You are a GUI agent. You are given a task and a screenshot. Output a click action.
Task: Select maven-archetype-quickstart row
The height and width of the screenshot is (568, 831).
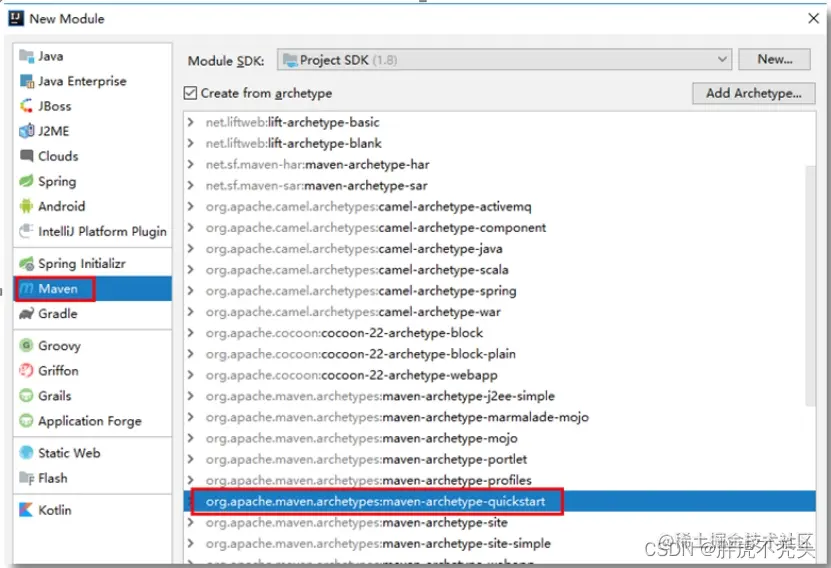click(x=499, y=501)
